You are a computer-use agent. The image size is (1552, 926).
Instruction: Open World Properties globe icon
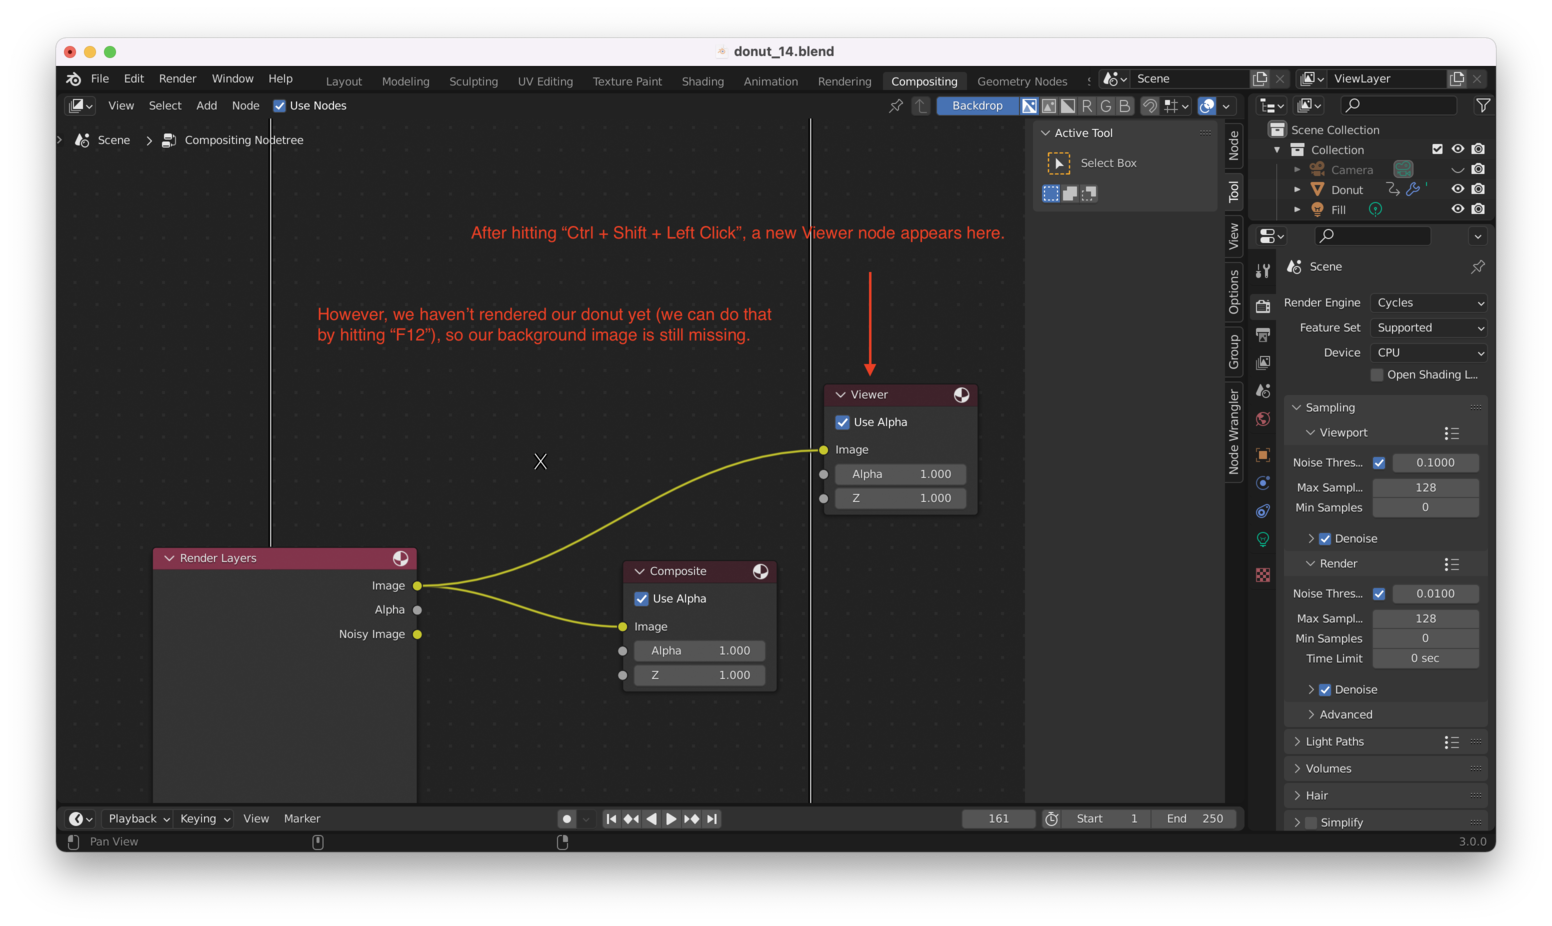coord(1263,419)
